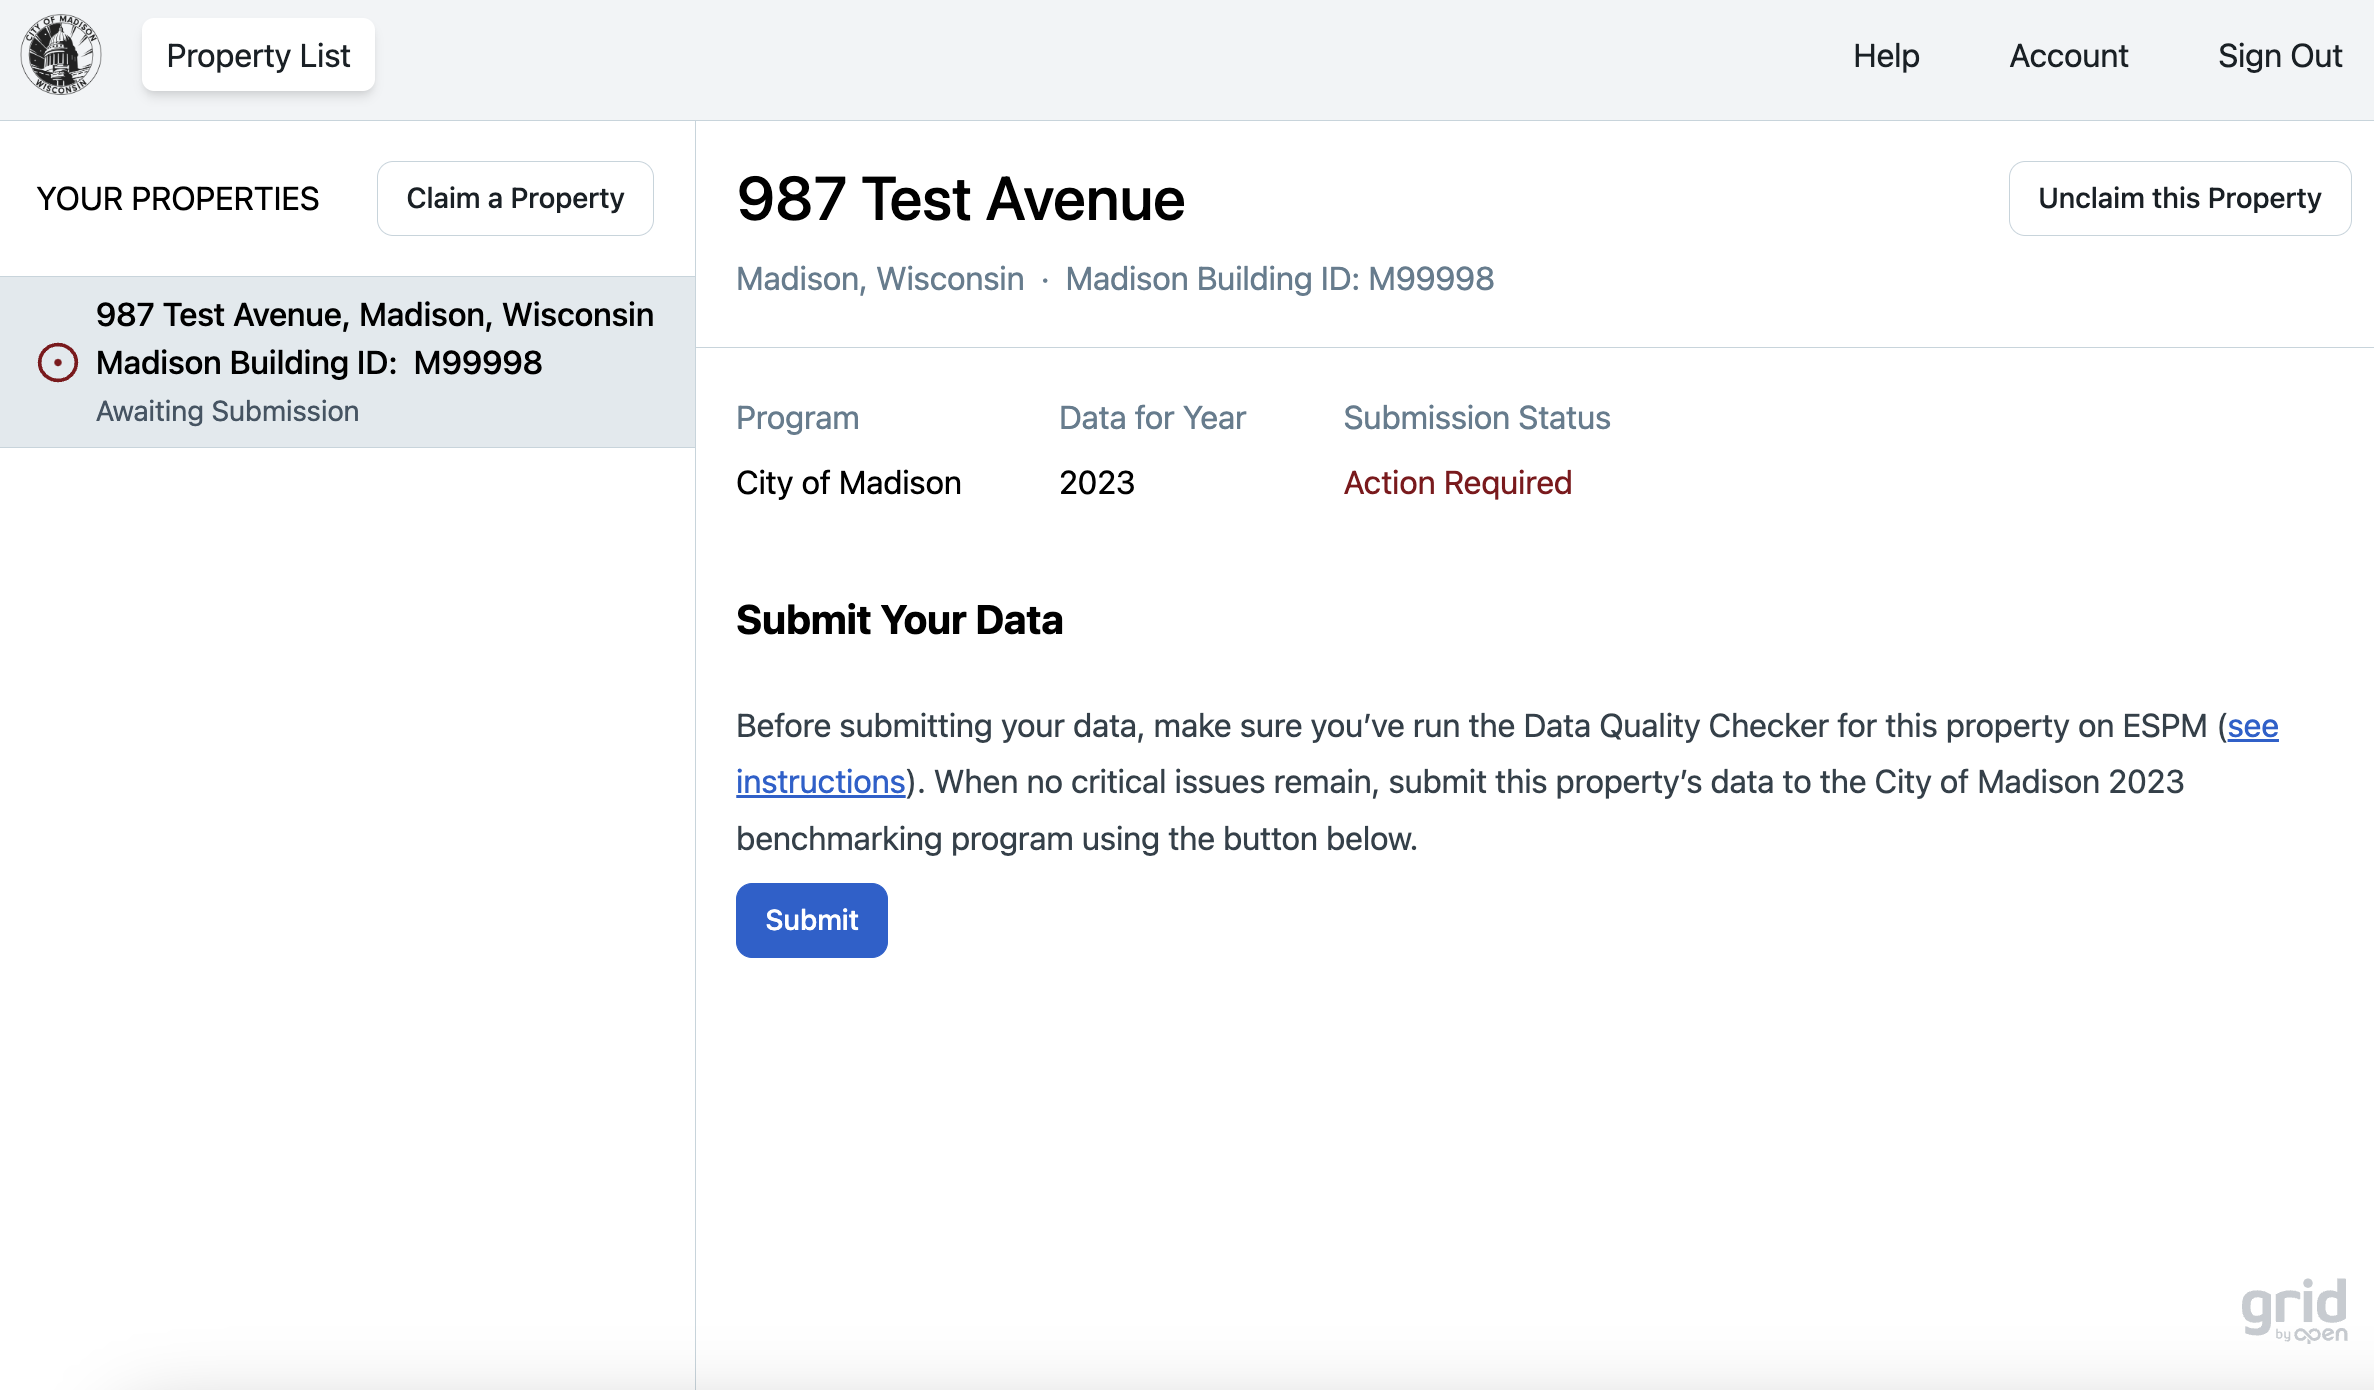Click the grid by Open logo
The width and height of the screenshot is (2374, 1390).
click(x=2293, y=1310)
